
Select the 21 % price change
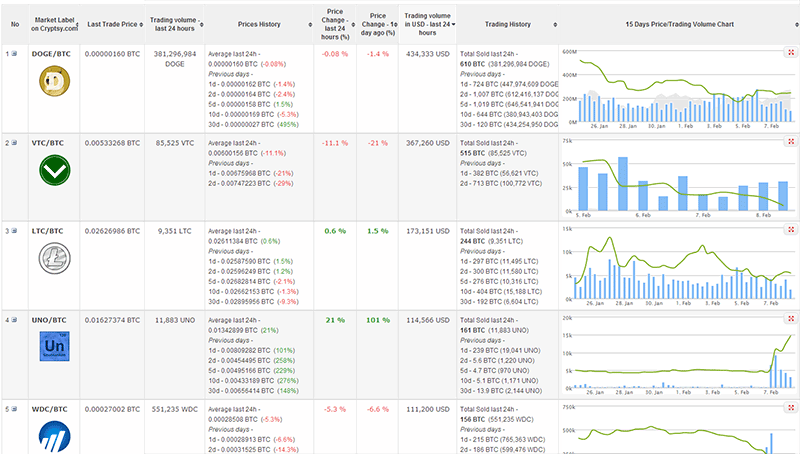pyautogui.click(x=335, y=320)
